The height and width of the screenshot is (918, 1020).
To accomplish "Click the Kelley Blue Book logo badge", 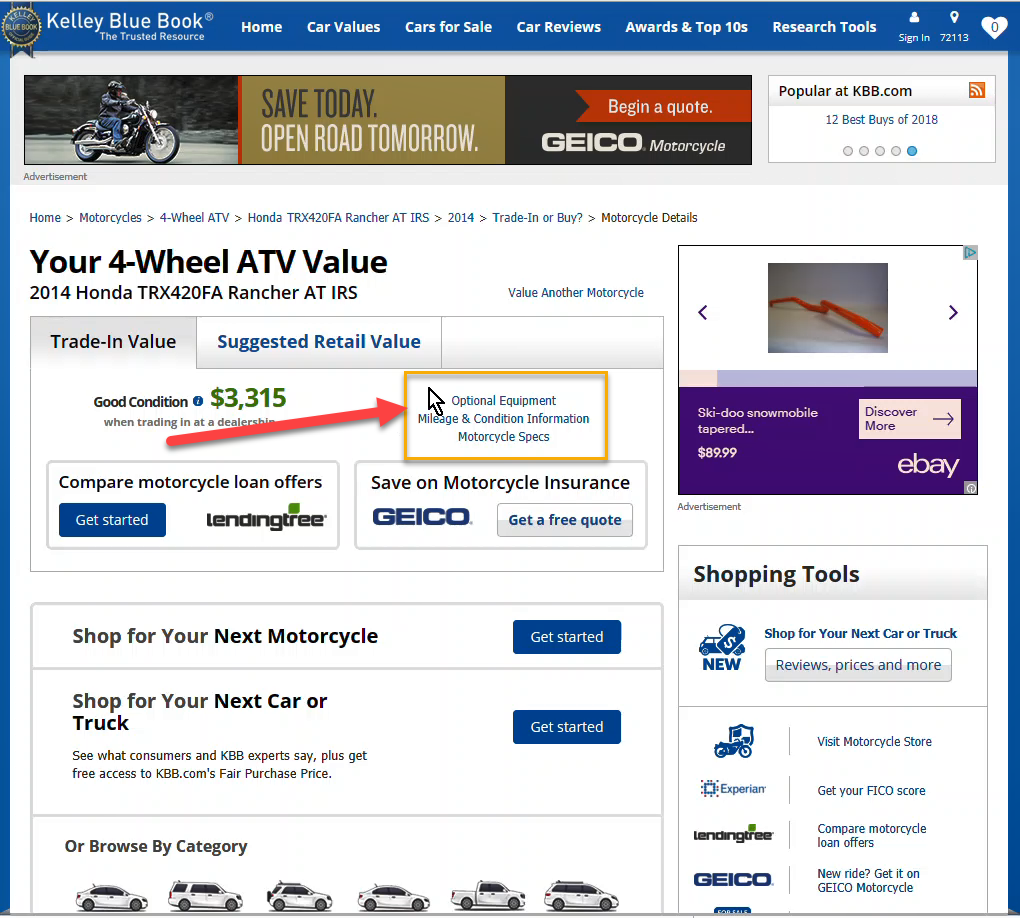I will point(21,29).
